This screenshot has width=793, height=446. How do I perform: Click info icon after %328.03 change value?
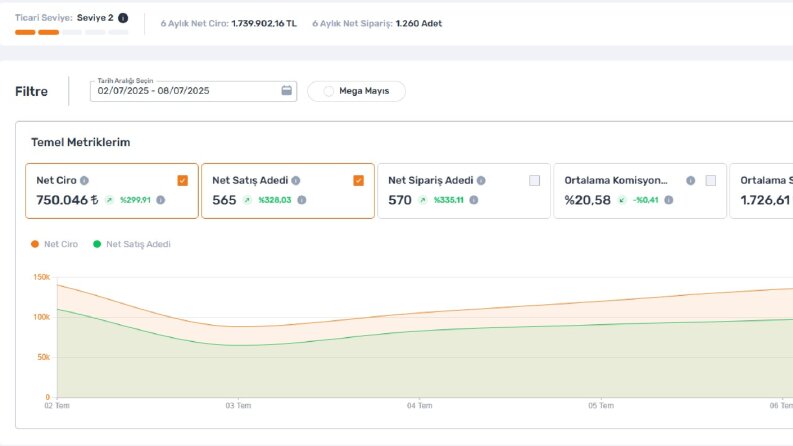pyautogui.click(x=301, y=200)
